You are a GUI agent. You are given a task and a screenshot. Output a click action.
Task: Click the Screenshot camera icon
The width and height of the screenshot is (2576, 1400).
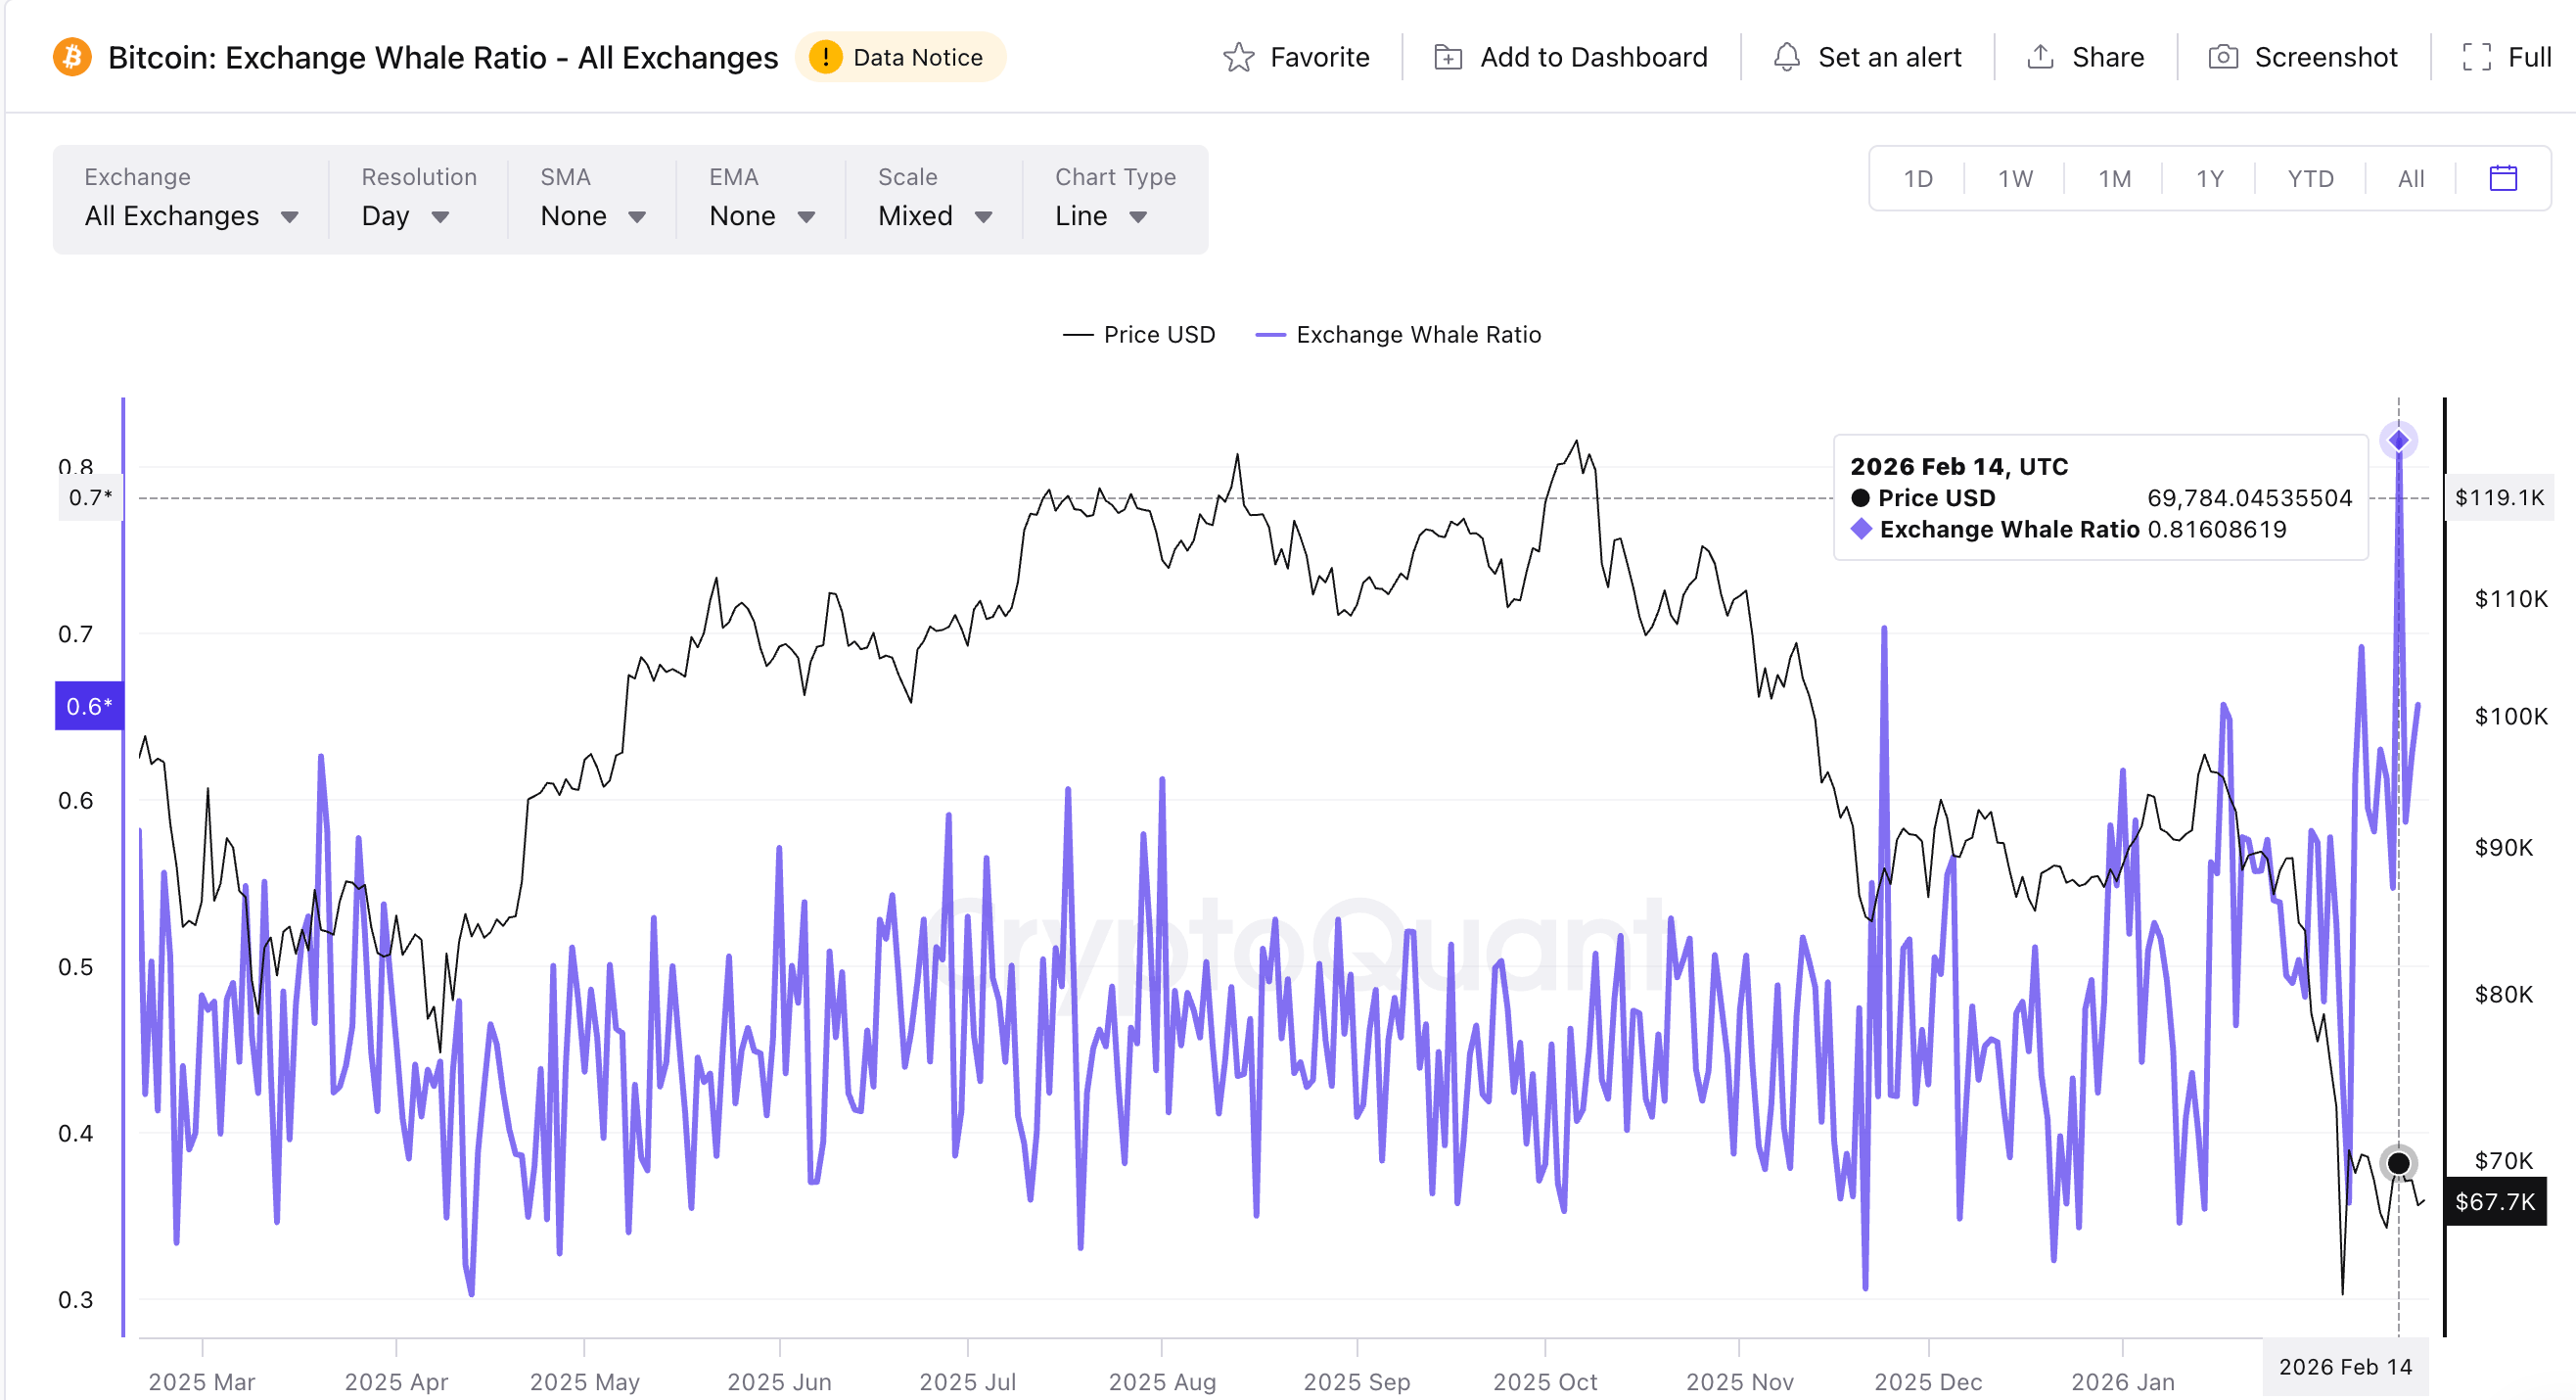(2224, 57)
